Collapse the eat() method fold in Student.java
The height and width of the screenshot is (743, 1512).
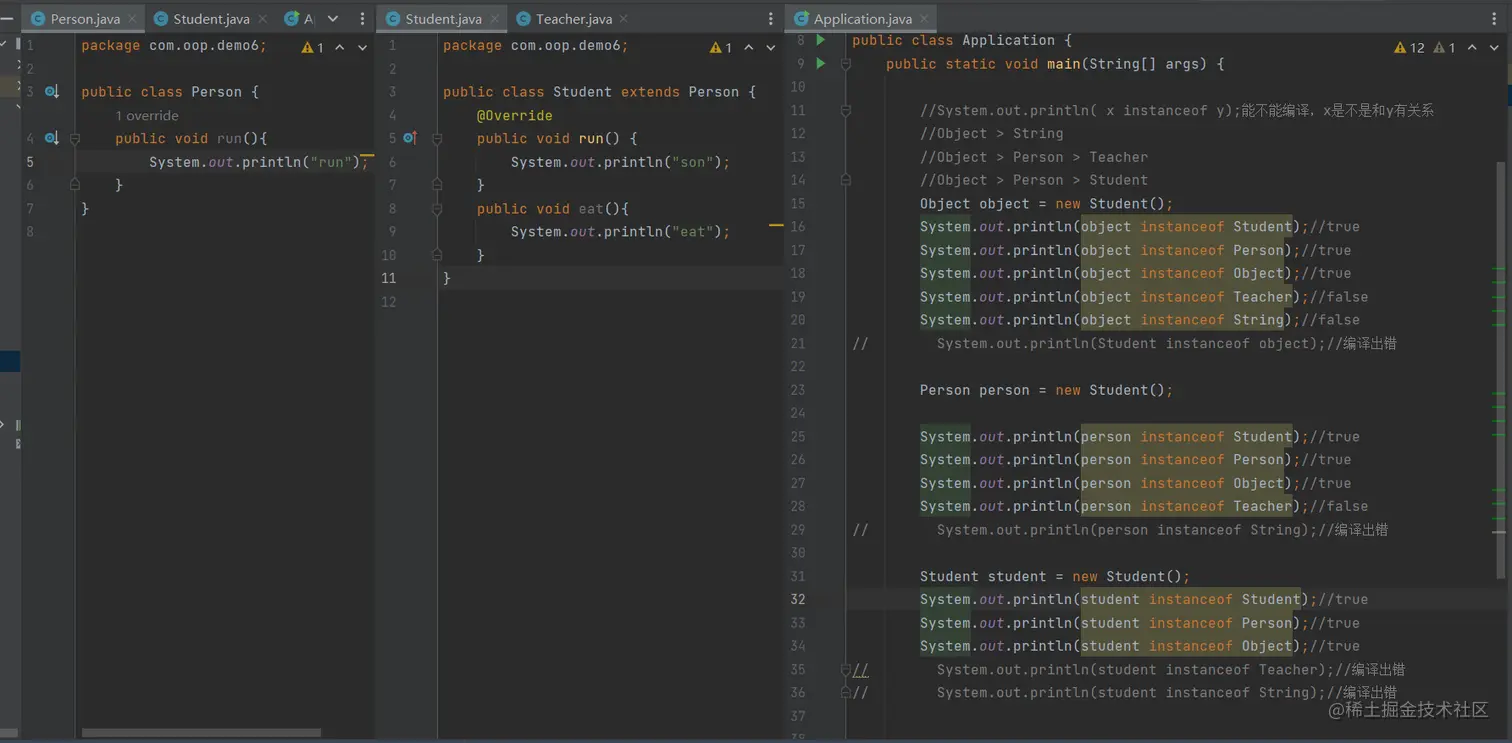pos(437,209)
